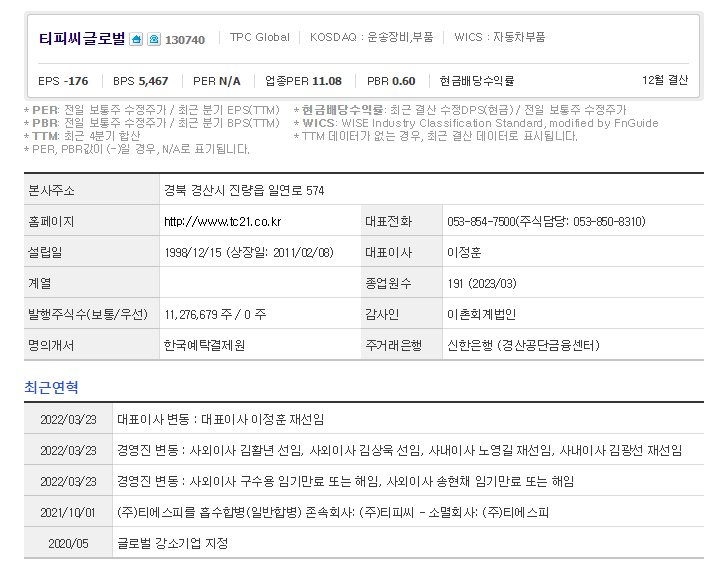The image size is (718, 568).
Task: Click 본사주소 header cell
Action: (x=92, y=190)
